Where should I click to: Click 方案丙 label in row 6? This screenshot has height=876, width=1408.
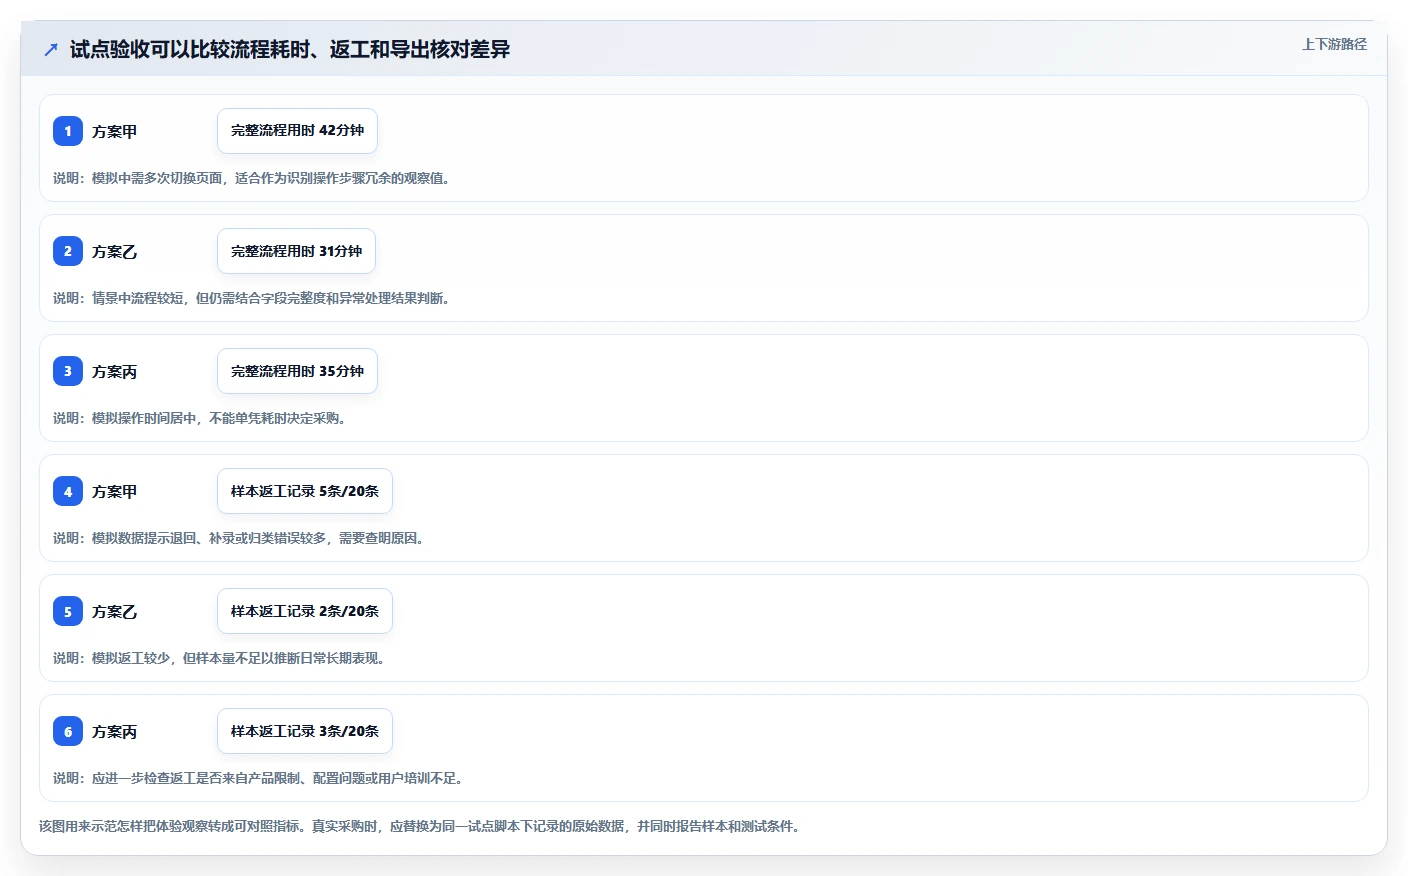[x=115, y=731]
